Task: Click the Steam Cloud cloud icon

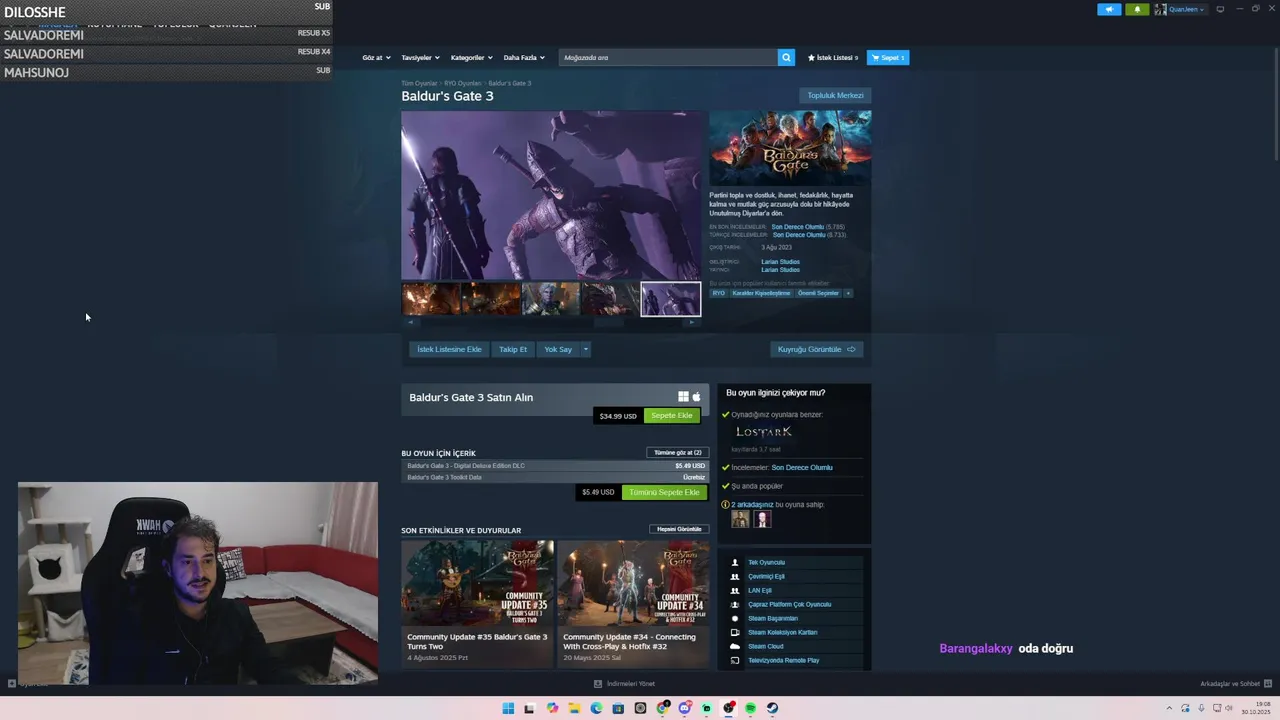Action: pyautogui.click(x=735, y=646)
